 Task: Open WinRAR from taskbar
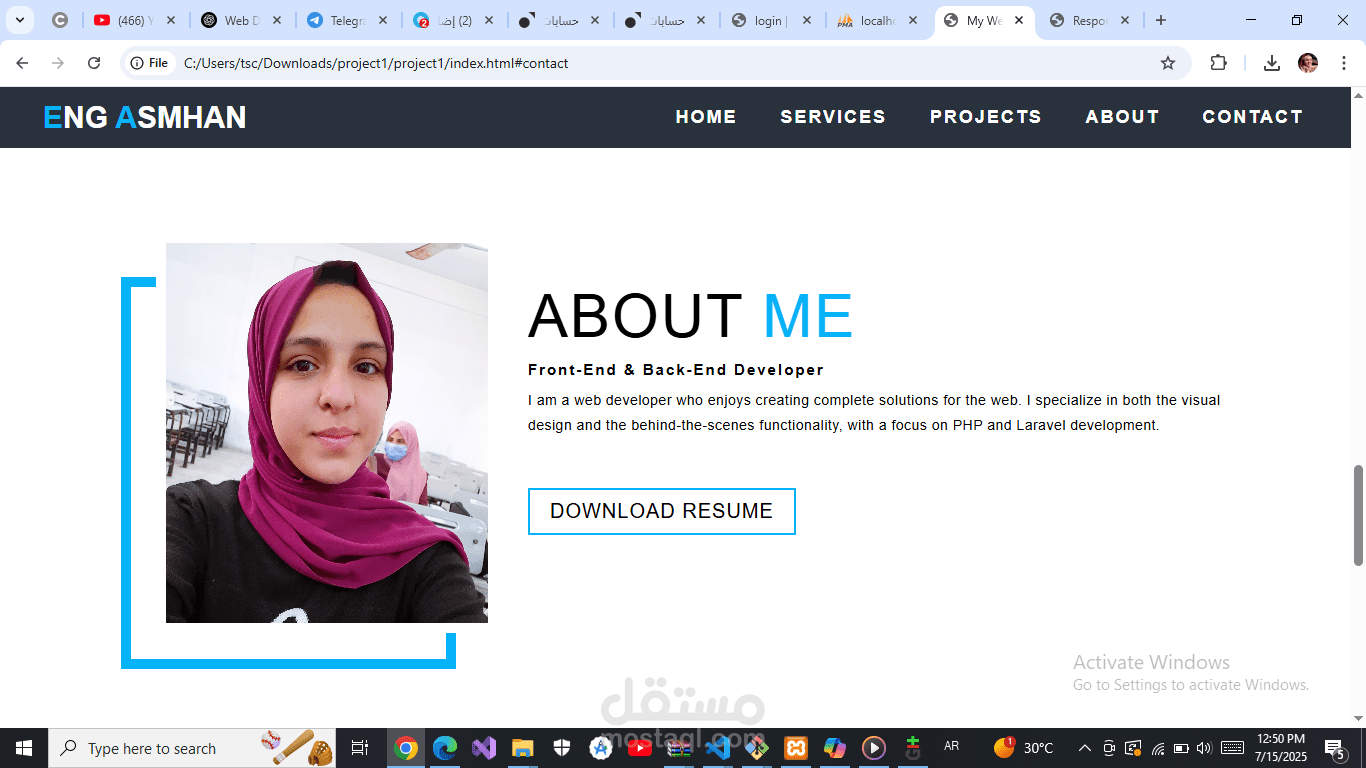pos(679,748)
